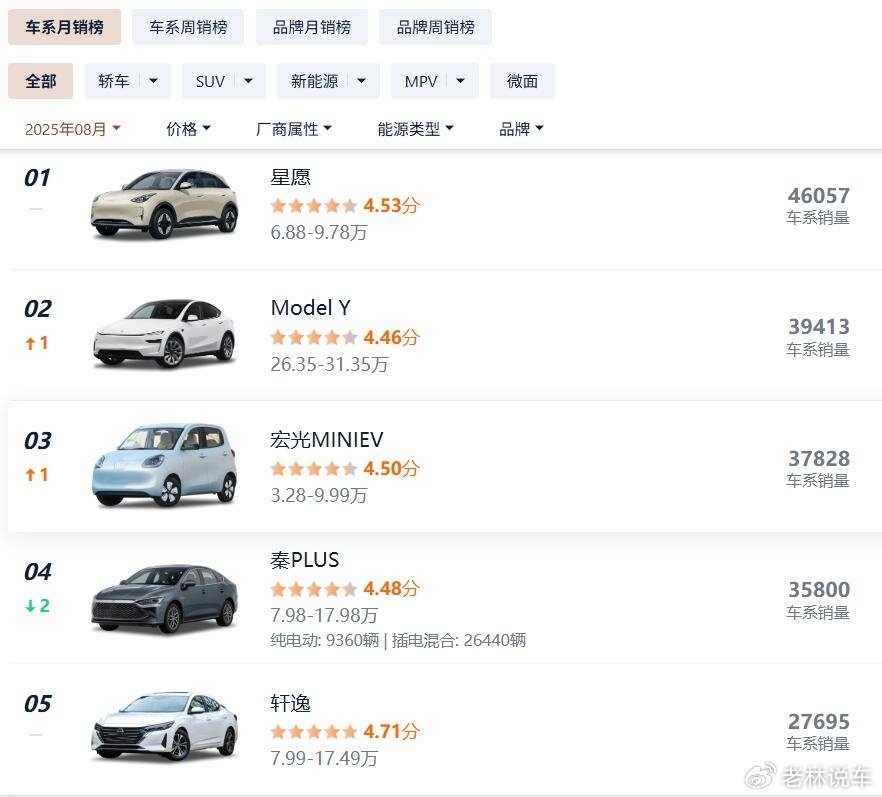Click the 轩逸 star rating
This screenshot has height=797, width=882.
[313, 732]
